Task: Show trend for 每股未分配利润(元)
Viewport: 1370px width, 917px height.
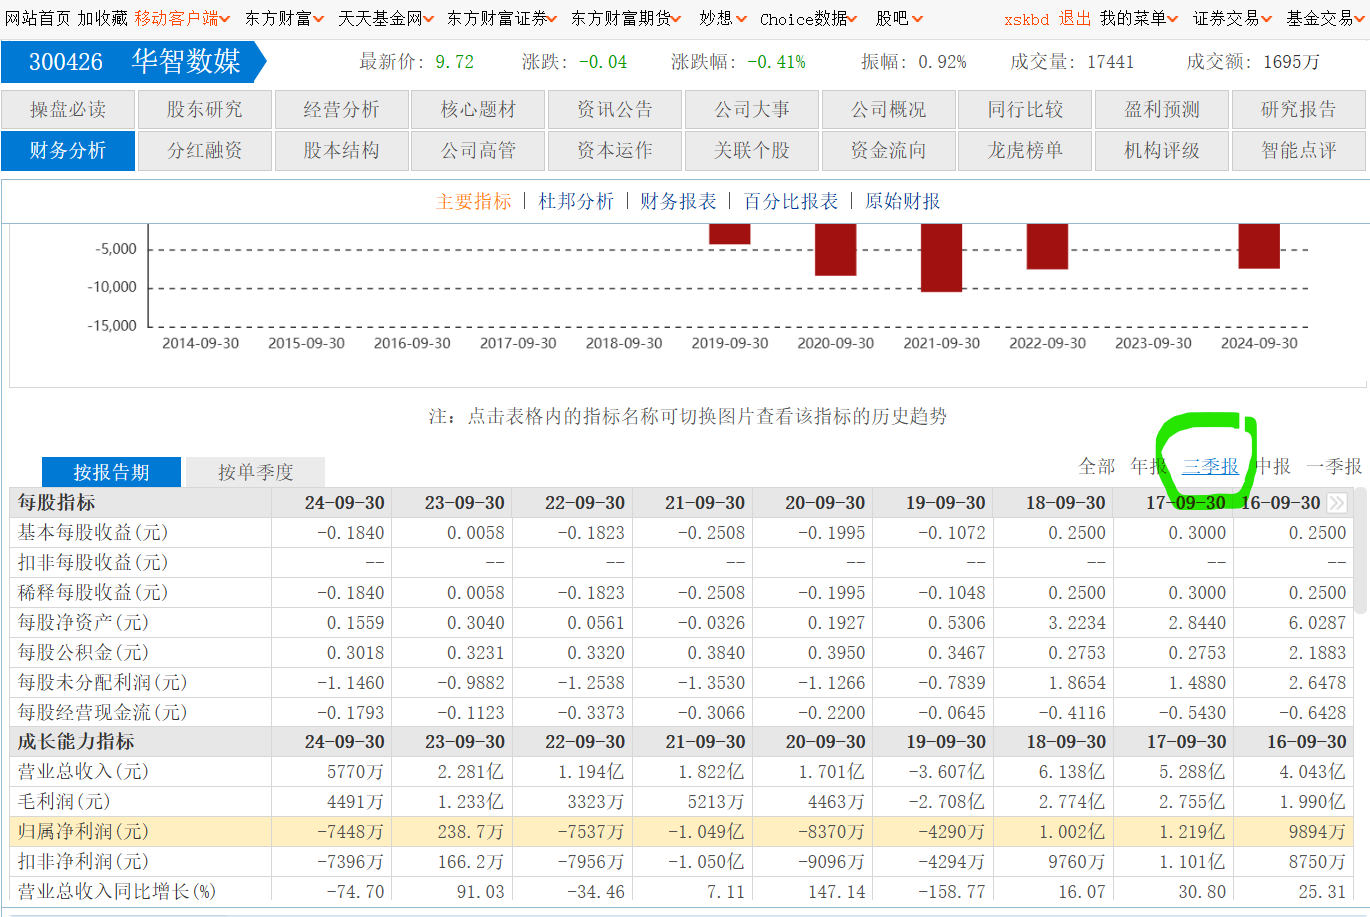Action: tap(102, 682)
